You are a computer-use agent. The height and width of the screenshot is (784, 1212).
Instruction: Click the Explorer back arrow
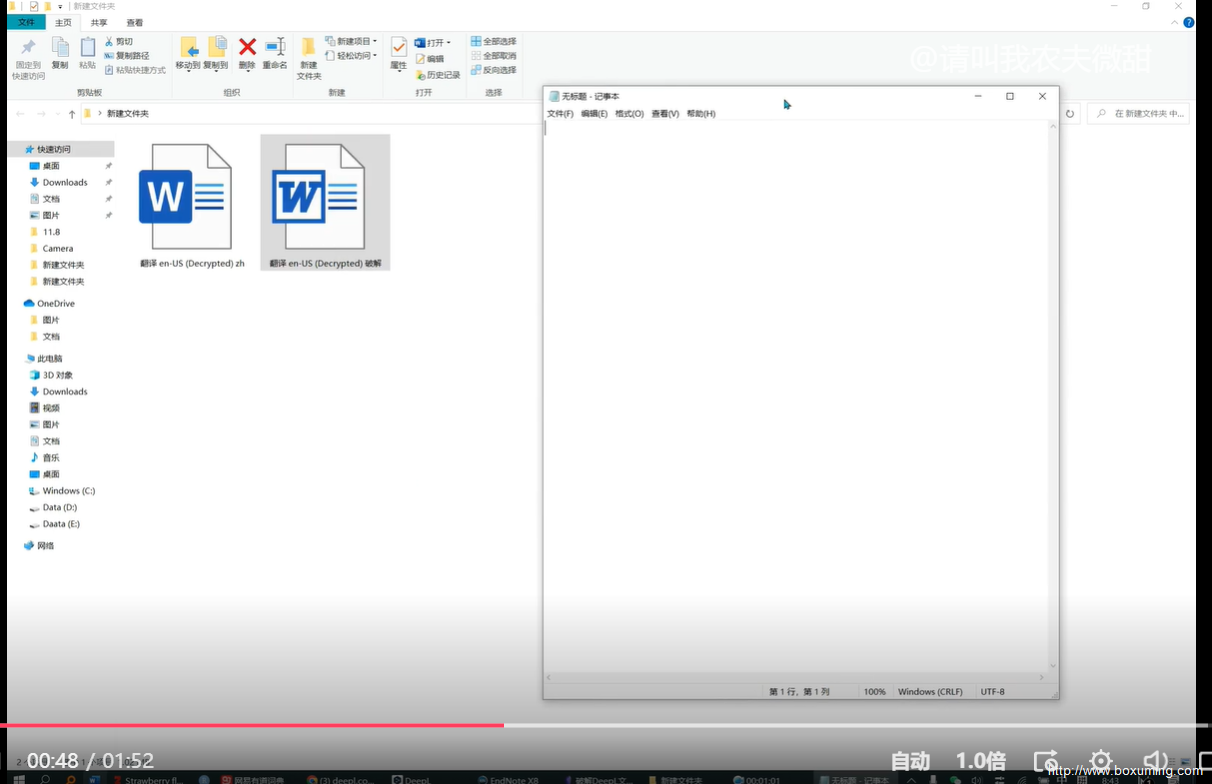(21, 114)
